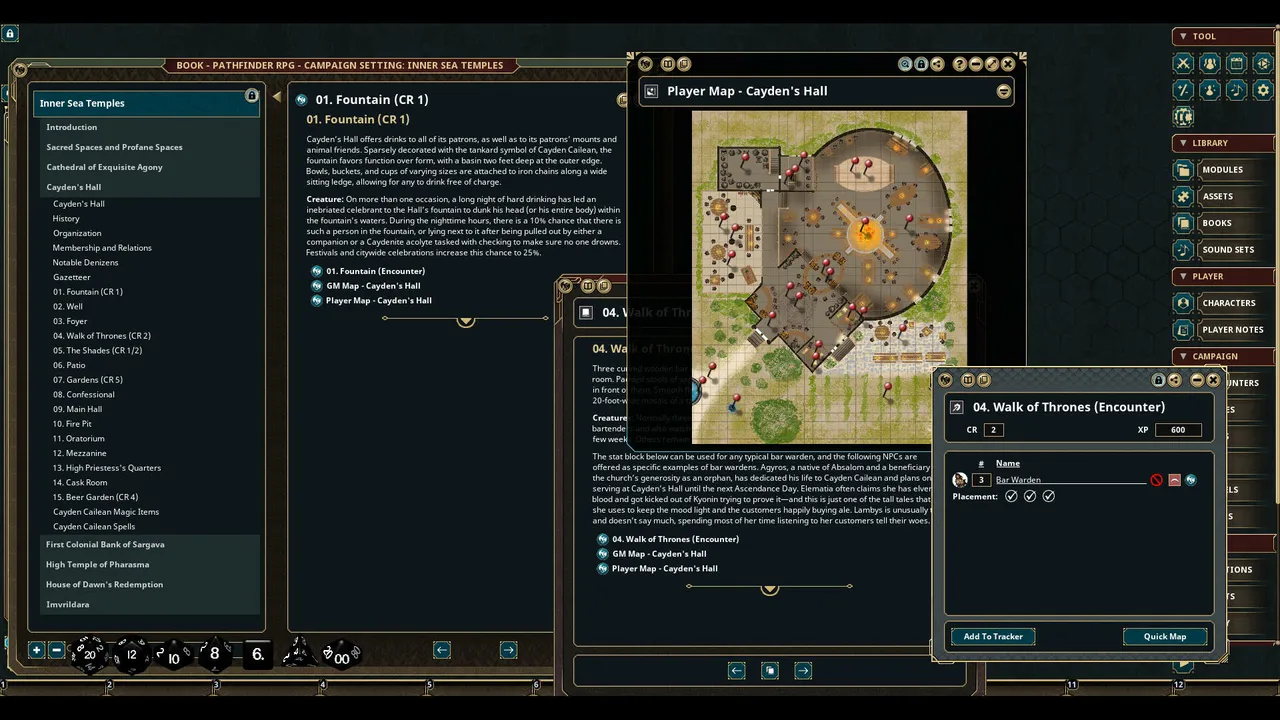Roll the percentile d00 die
The height and width of the screenshot is (720, 1280).
(341, 655)
